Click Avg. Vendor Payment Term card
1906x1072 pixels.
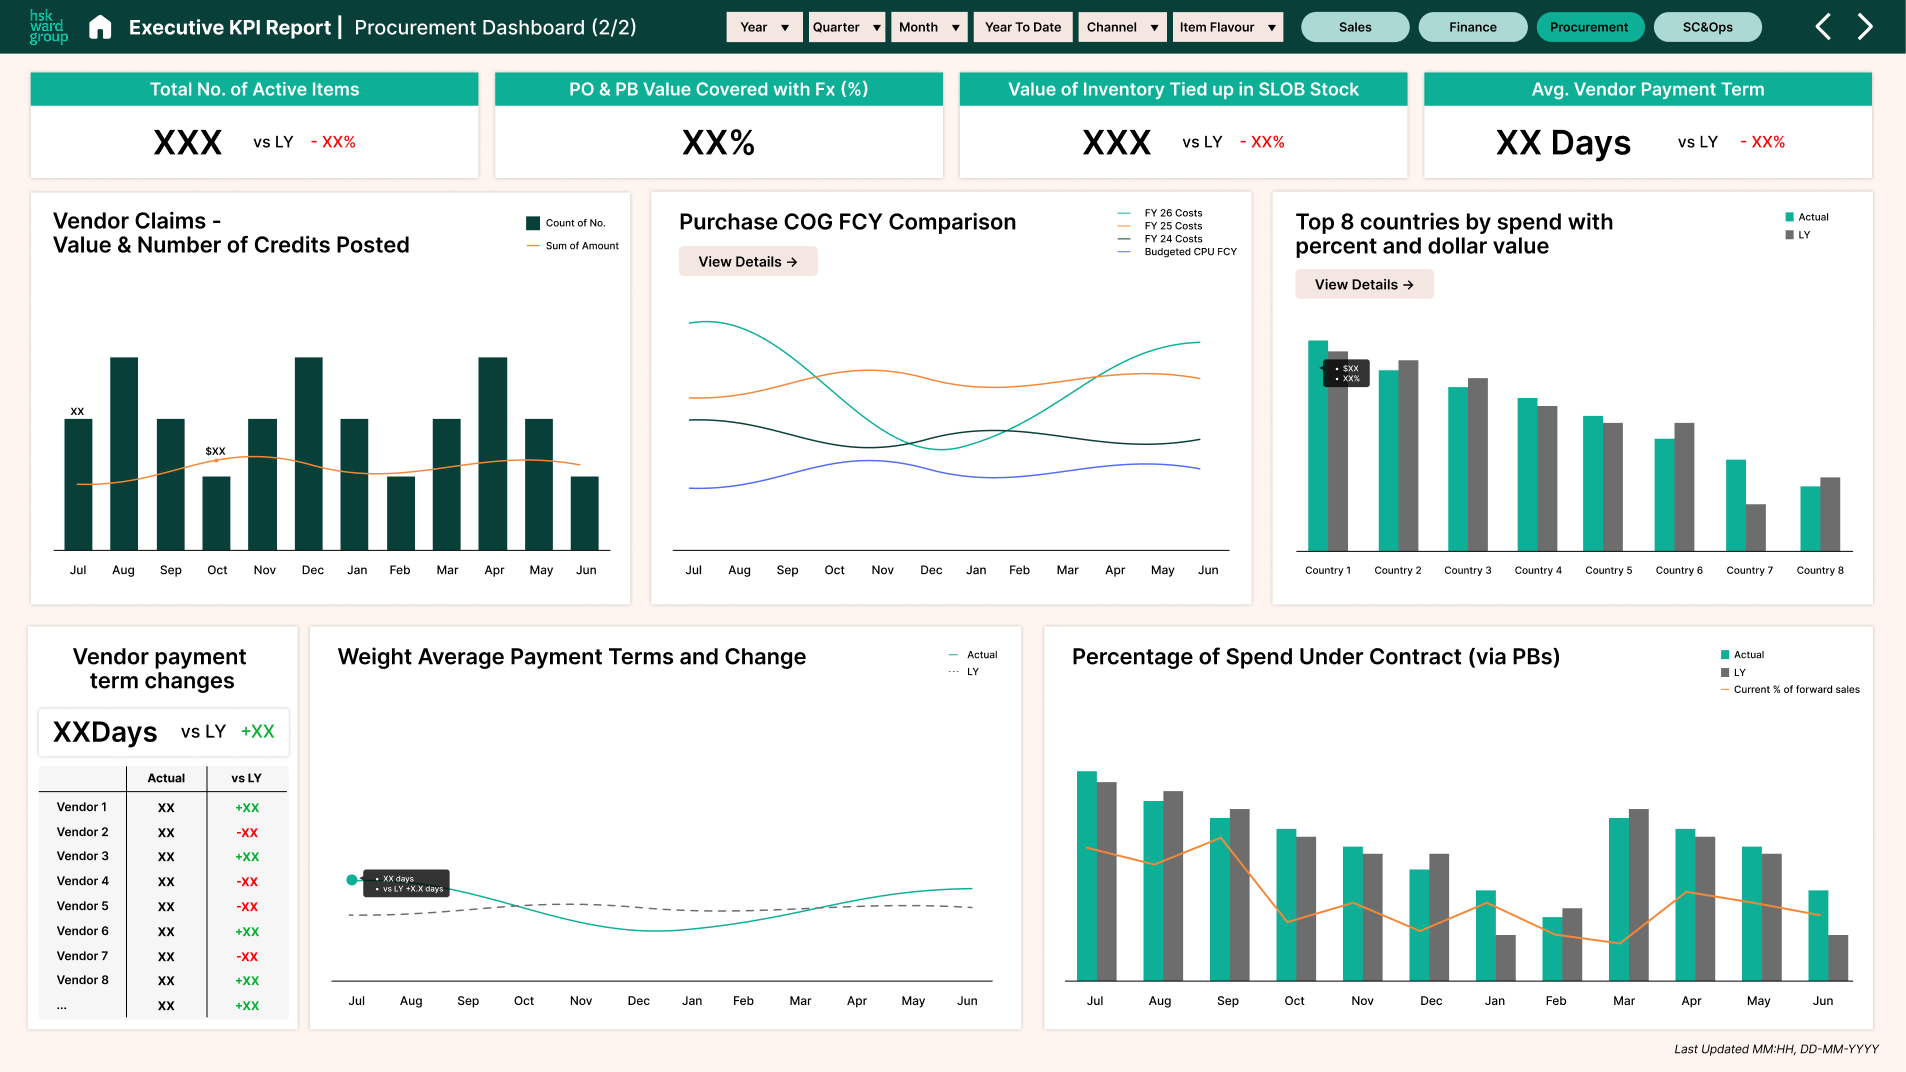coord(1648,125)
